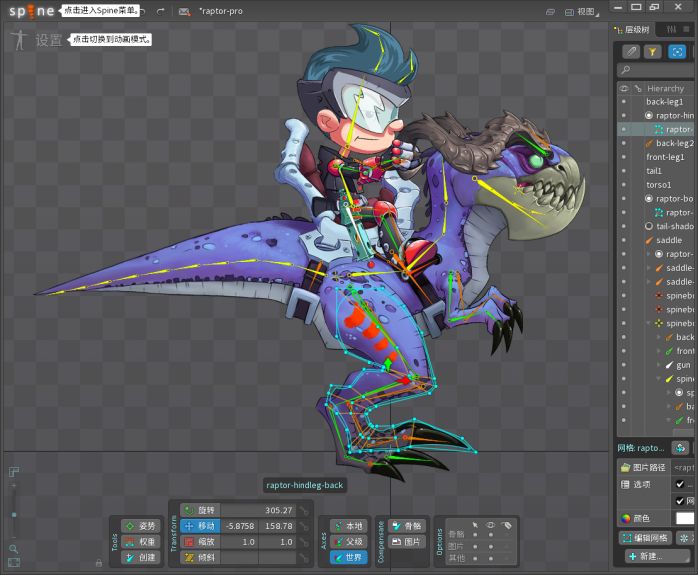Click the window layout icon left of 视图
Viewport: 698px width, 575px height.
[x=550, y=12]
